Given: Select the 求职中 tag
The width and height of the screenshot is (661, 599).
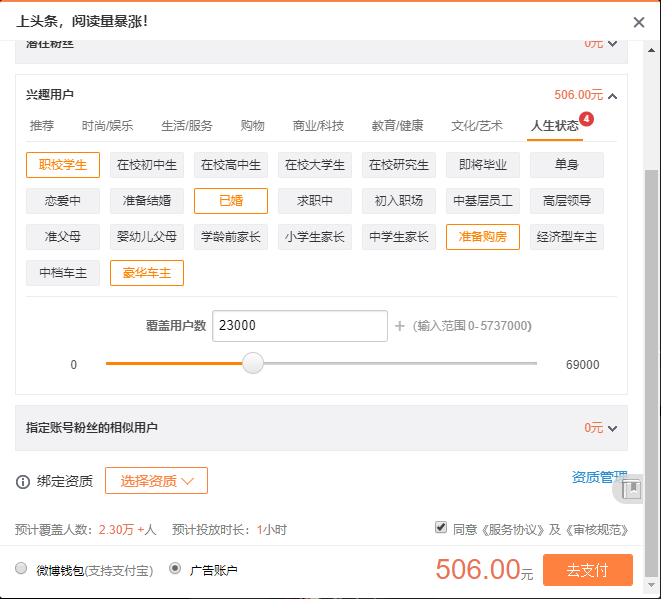Looking at the screenshot, I should pyautogui.click(x=315, y=201).
